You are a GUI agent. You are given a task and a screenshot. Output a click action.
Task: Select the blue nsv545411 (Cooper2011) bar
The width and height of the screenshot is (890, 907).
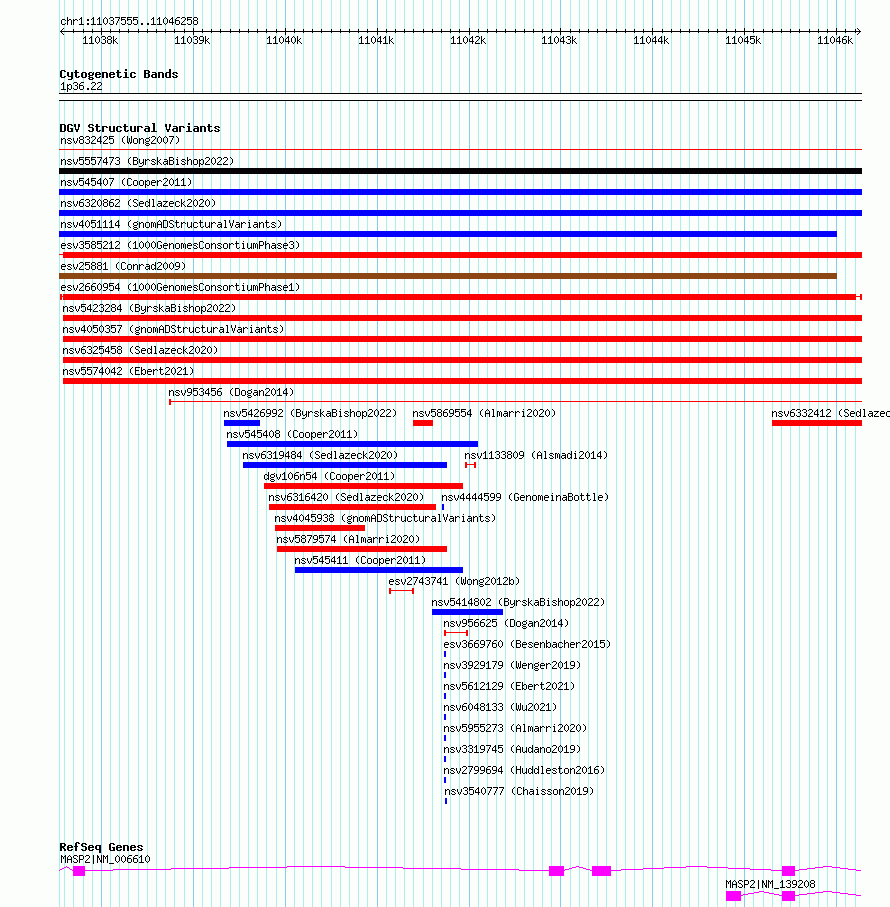(x=379, y=570)
